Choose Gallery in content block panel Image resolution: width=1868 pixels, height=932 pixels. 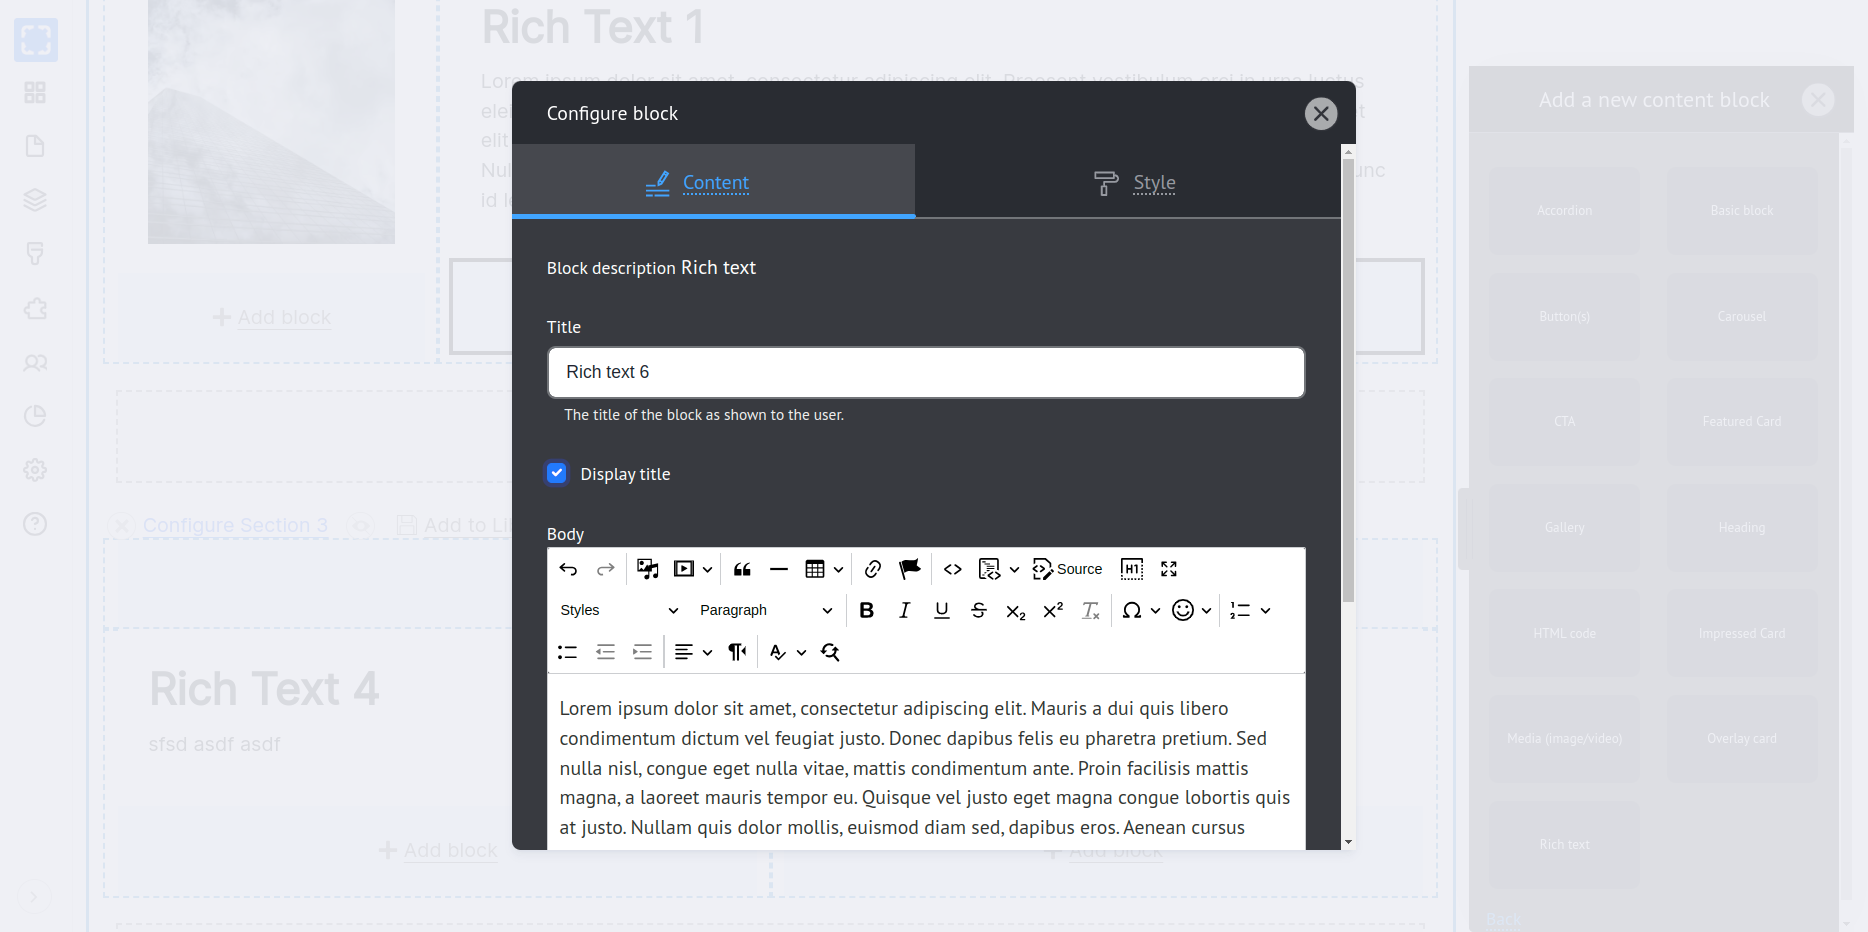click(x=1564, y=528)
